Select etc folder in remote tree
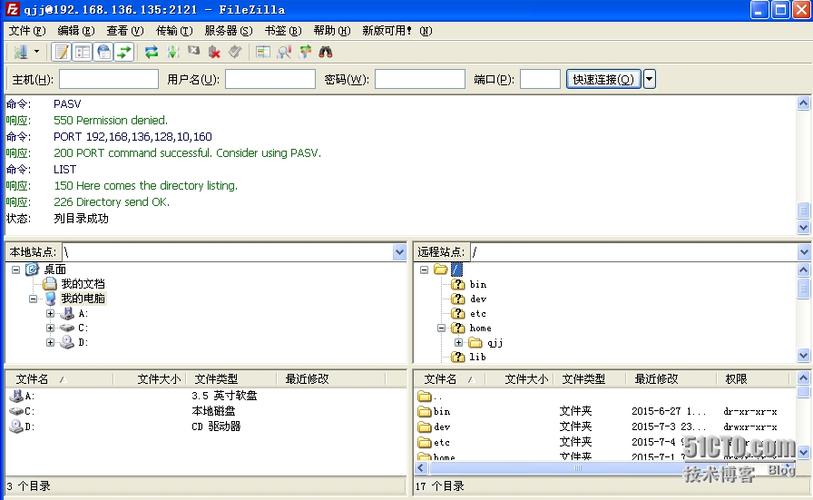This screenshot has width=813, height=500. [x=478, y=313]
